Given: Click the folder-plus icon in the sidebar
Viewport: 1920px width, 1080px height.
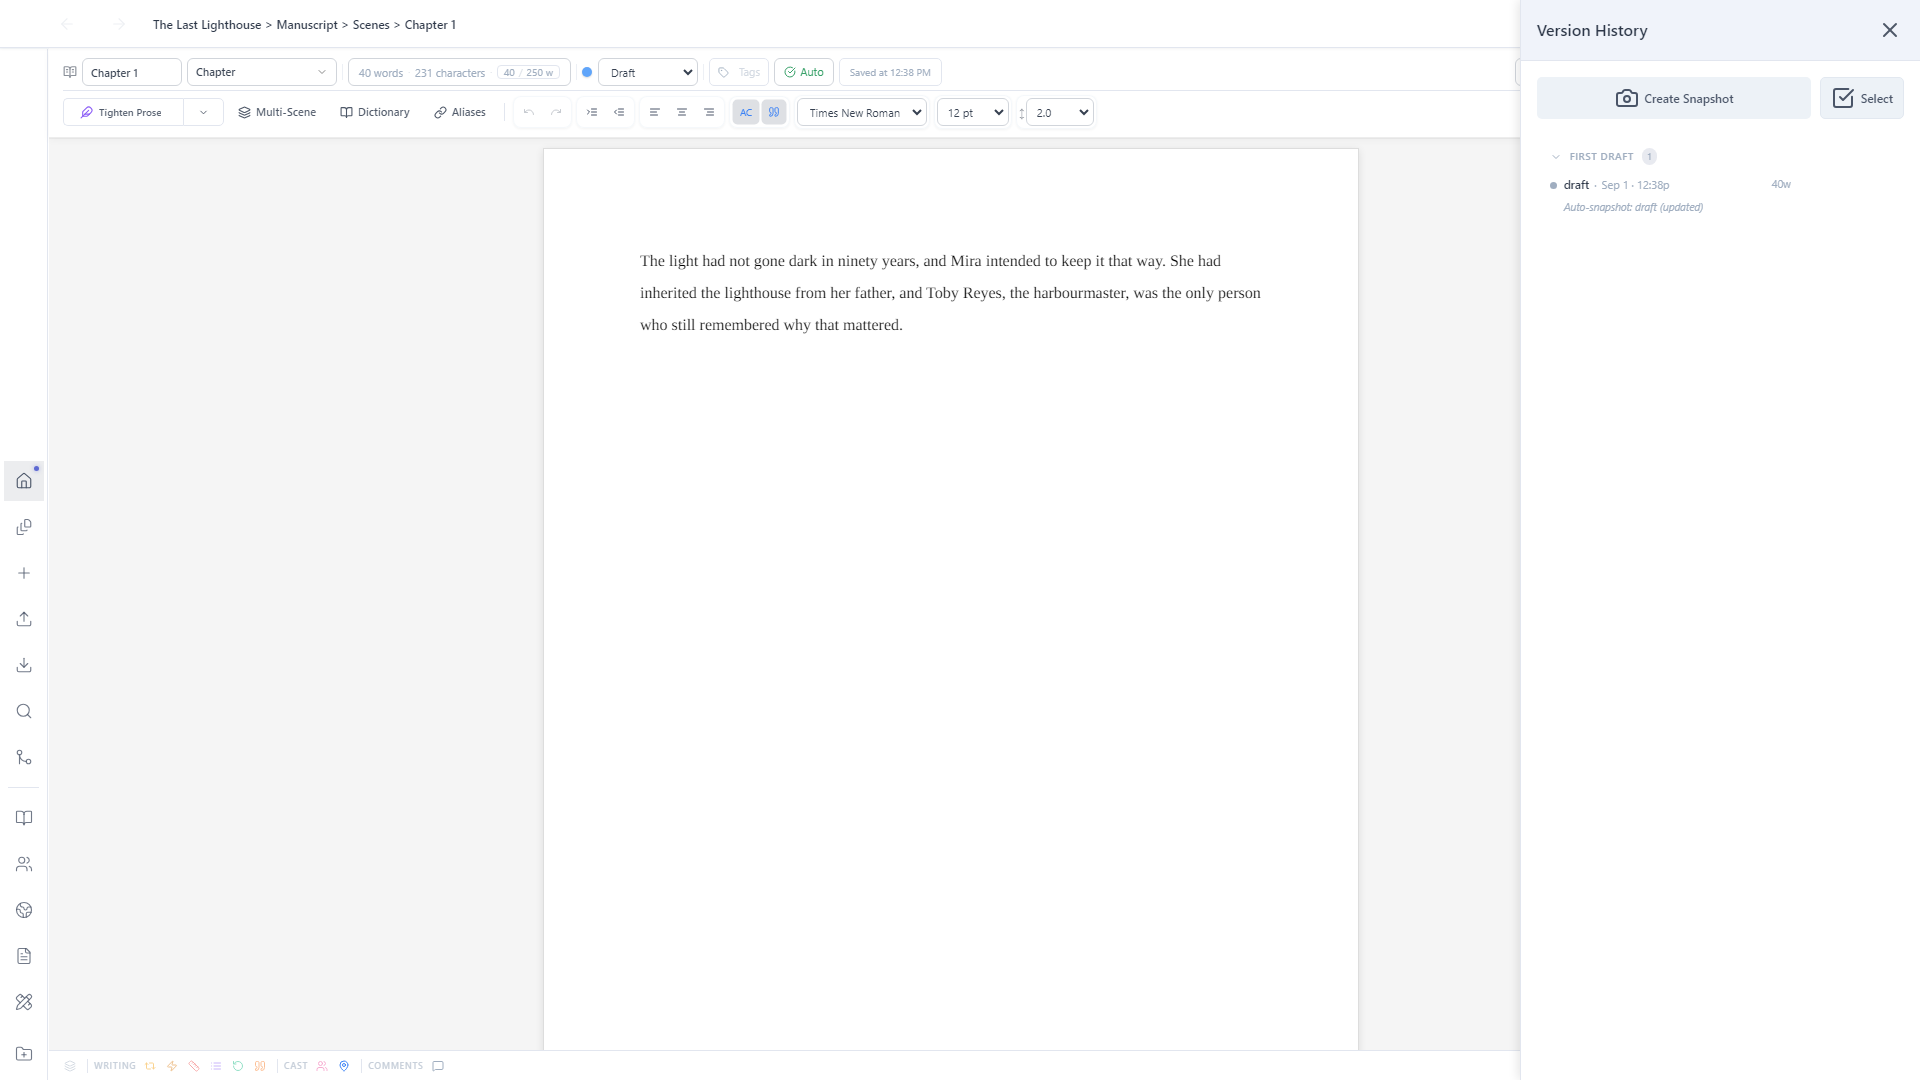Looking at the screenshot, I should (x=24, y=1054).
